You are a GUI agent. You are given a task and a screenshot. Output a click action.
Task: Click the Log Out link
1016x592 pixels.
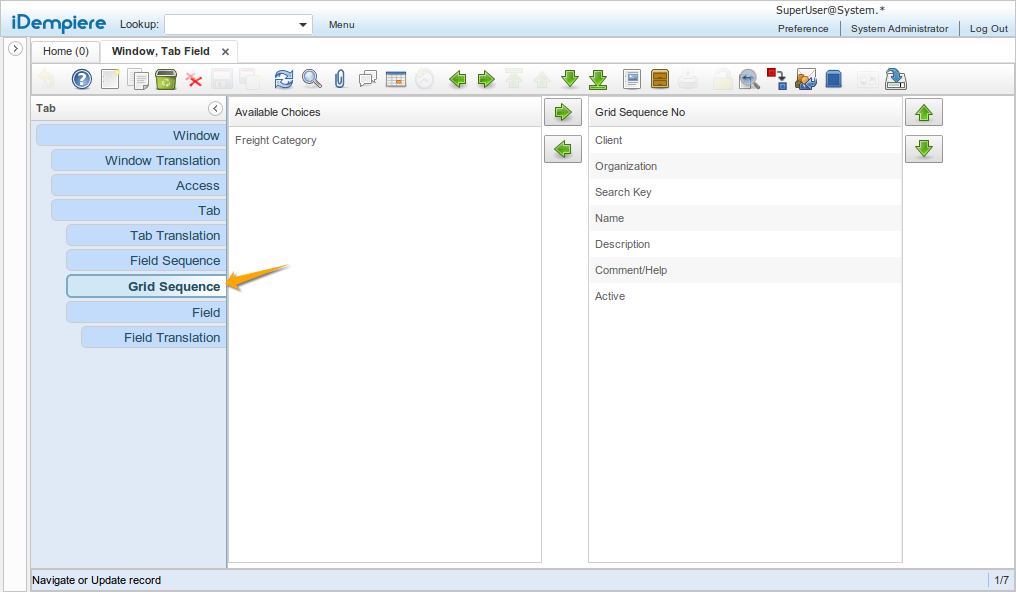[x=988, y=29]
